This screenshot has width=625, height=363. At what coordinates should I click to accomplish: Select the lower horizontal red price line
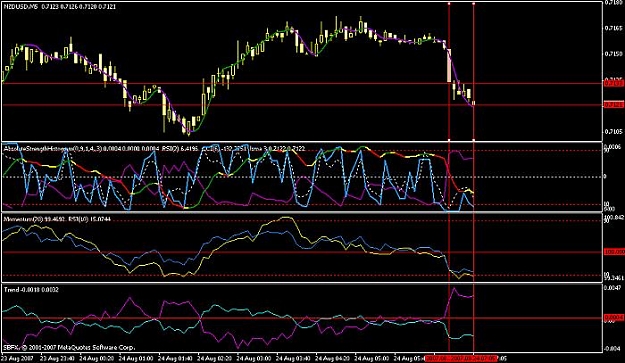303,105
